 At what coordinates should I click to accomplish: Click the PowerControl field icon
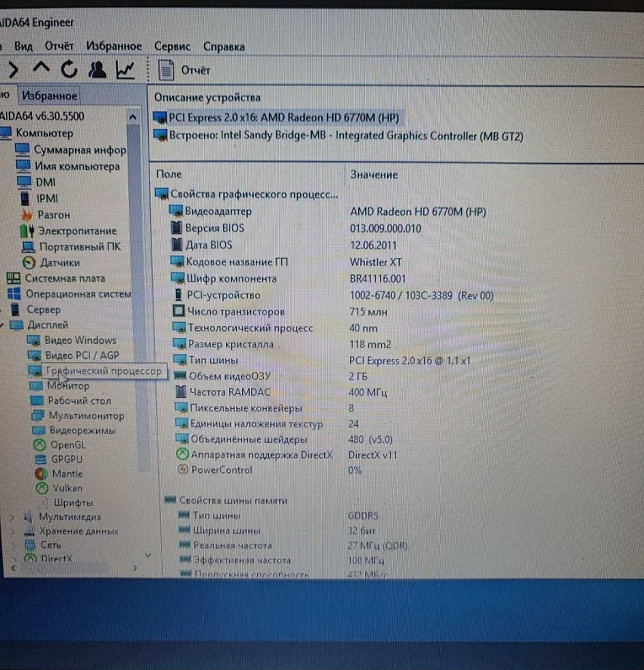click(183, 470)
